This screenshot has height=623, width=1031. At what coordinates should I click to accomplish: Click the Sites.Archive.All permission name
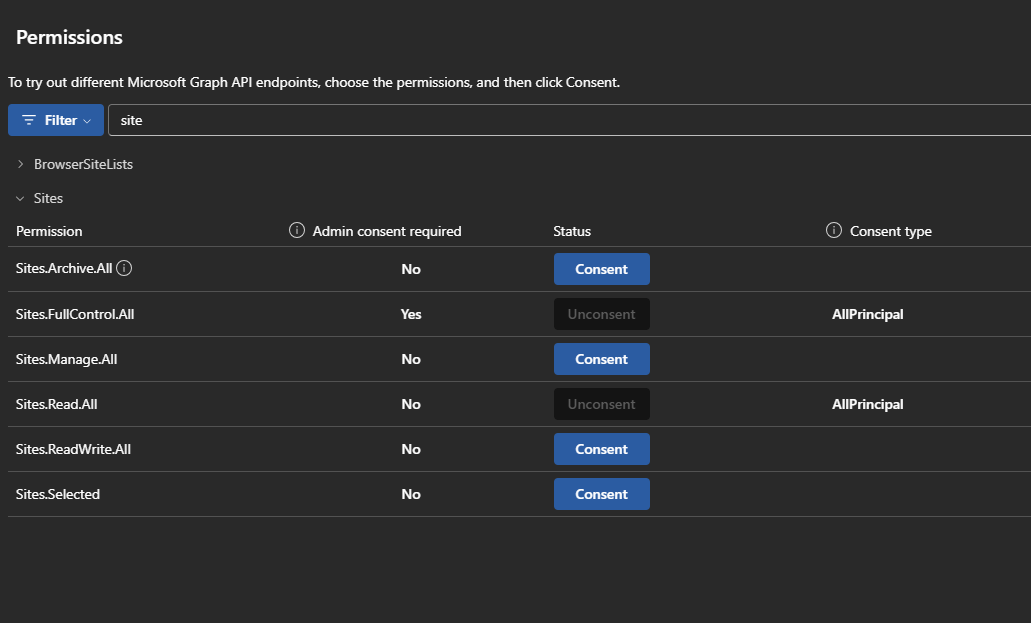64,268
